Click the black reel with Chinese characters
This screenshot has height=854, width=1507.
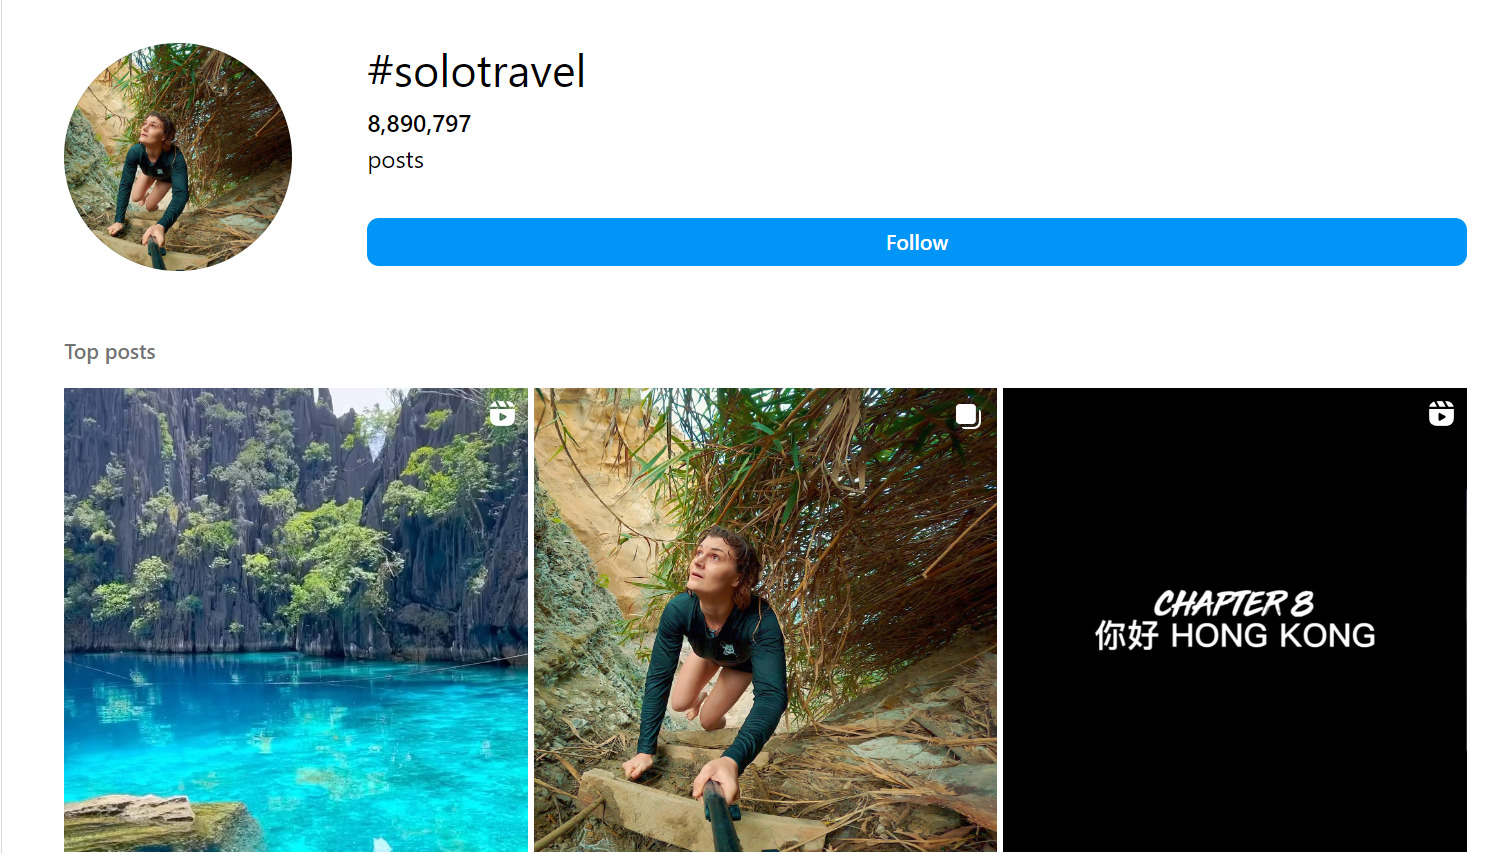[1235, 620]
